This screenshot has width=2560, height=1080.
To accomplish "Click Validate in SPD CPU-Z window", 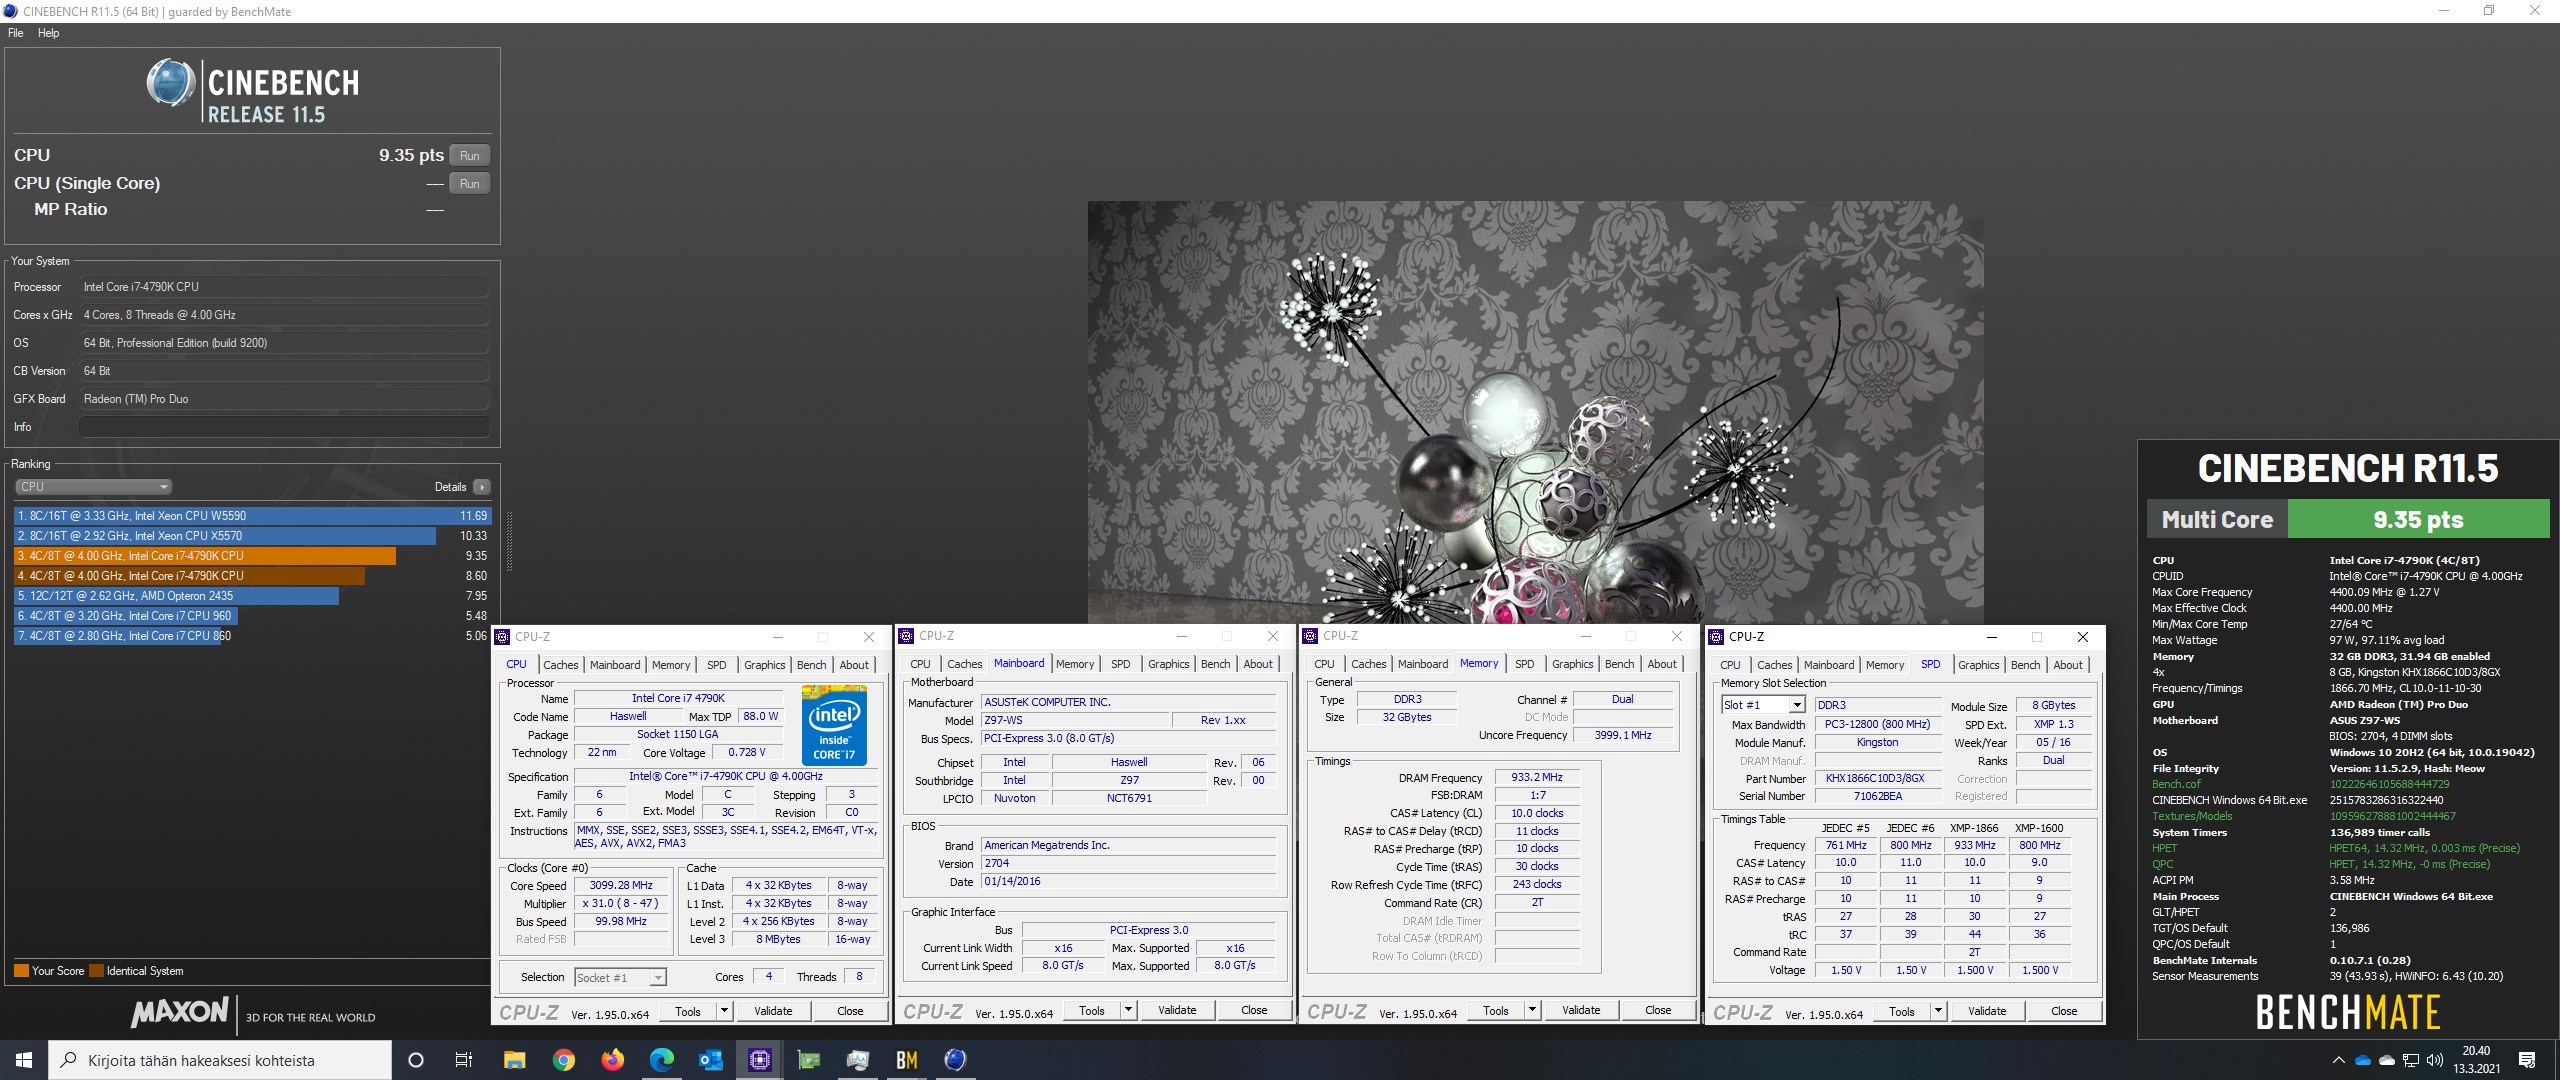I will pyautogui.click(x=1987, y=1011).
